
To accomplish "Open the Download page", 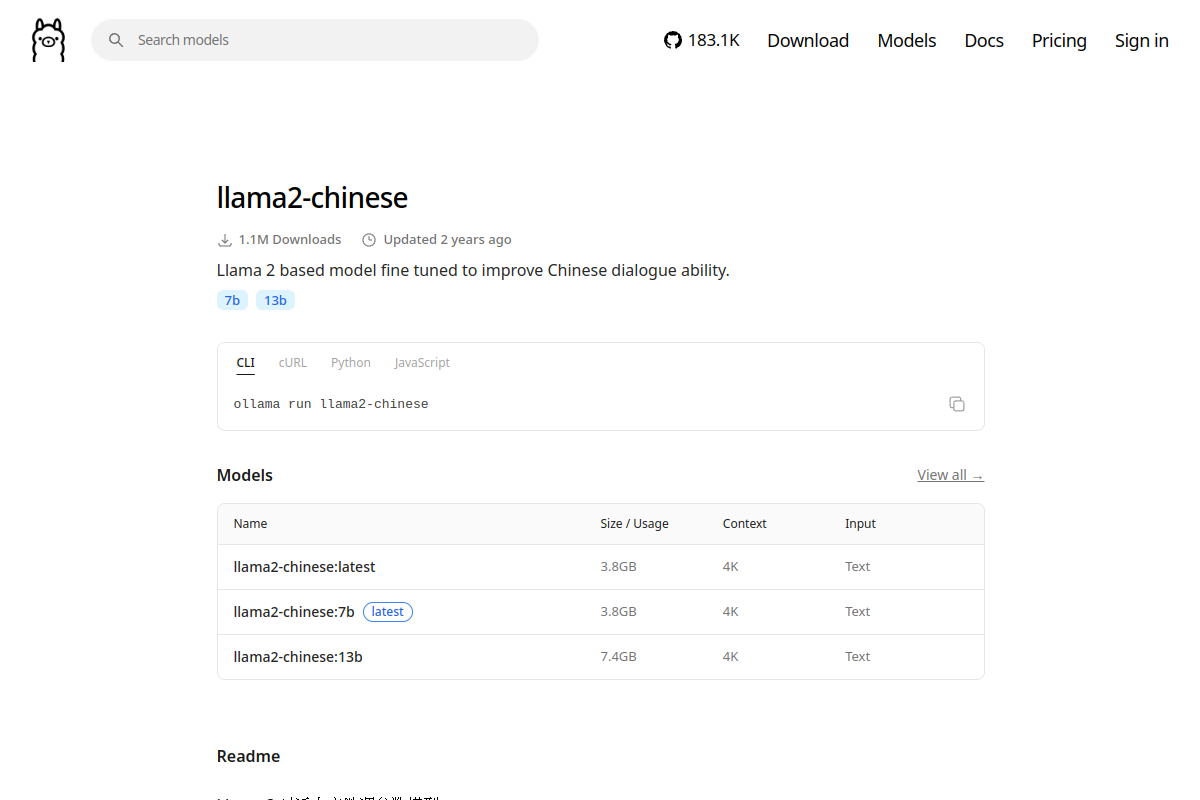I will click(x=808, y=40).
